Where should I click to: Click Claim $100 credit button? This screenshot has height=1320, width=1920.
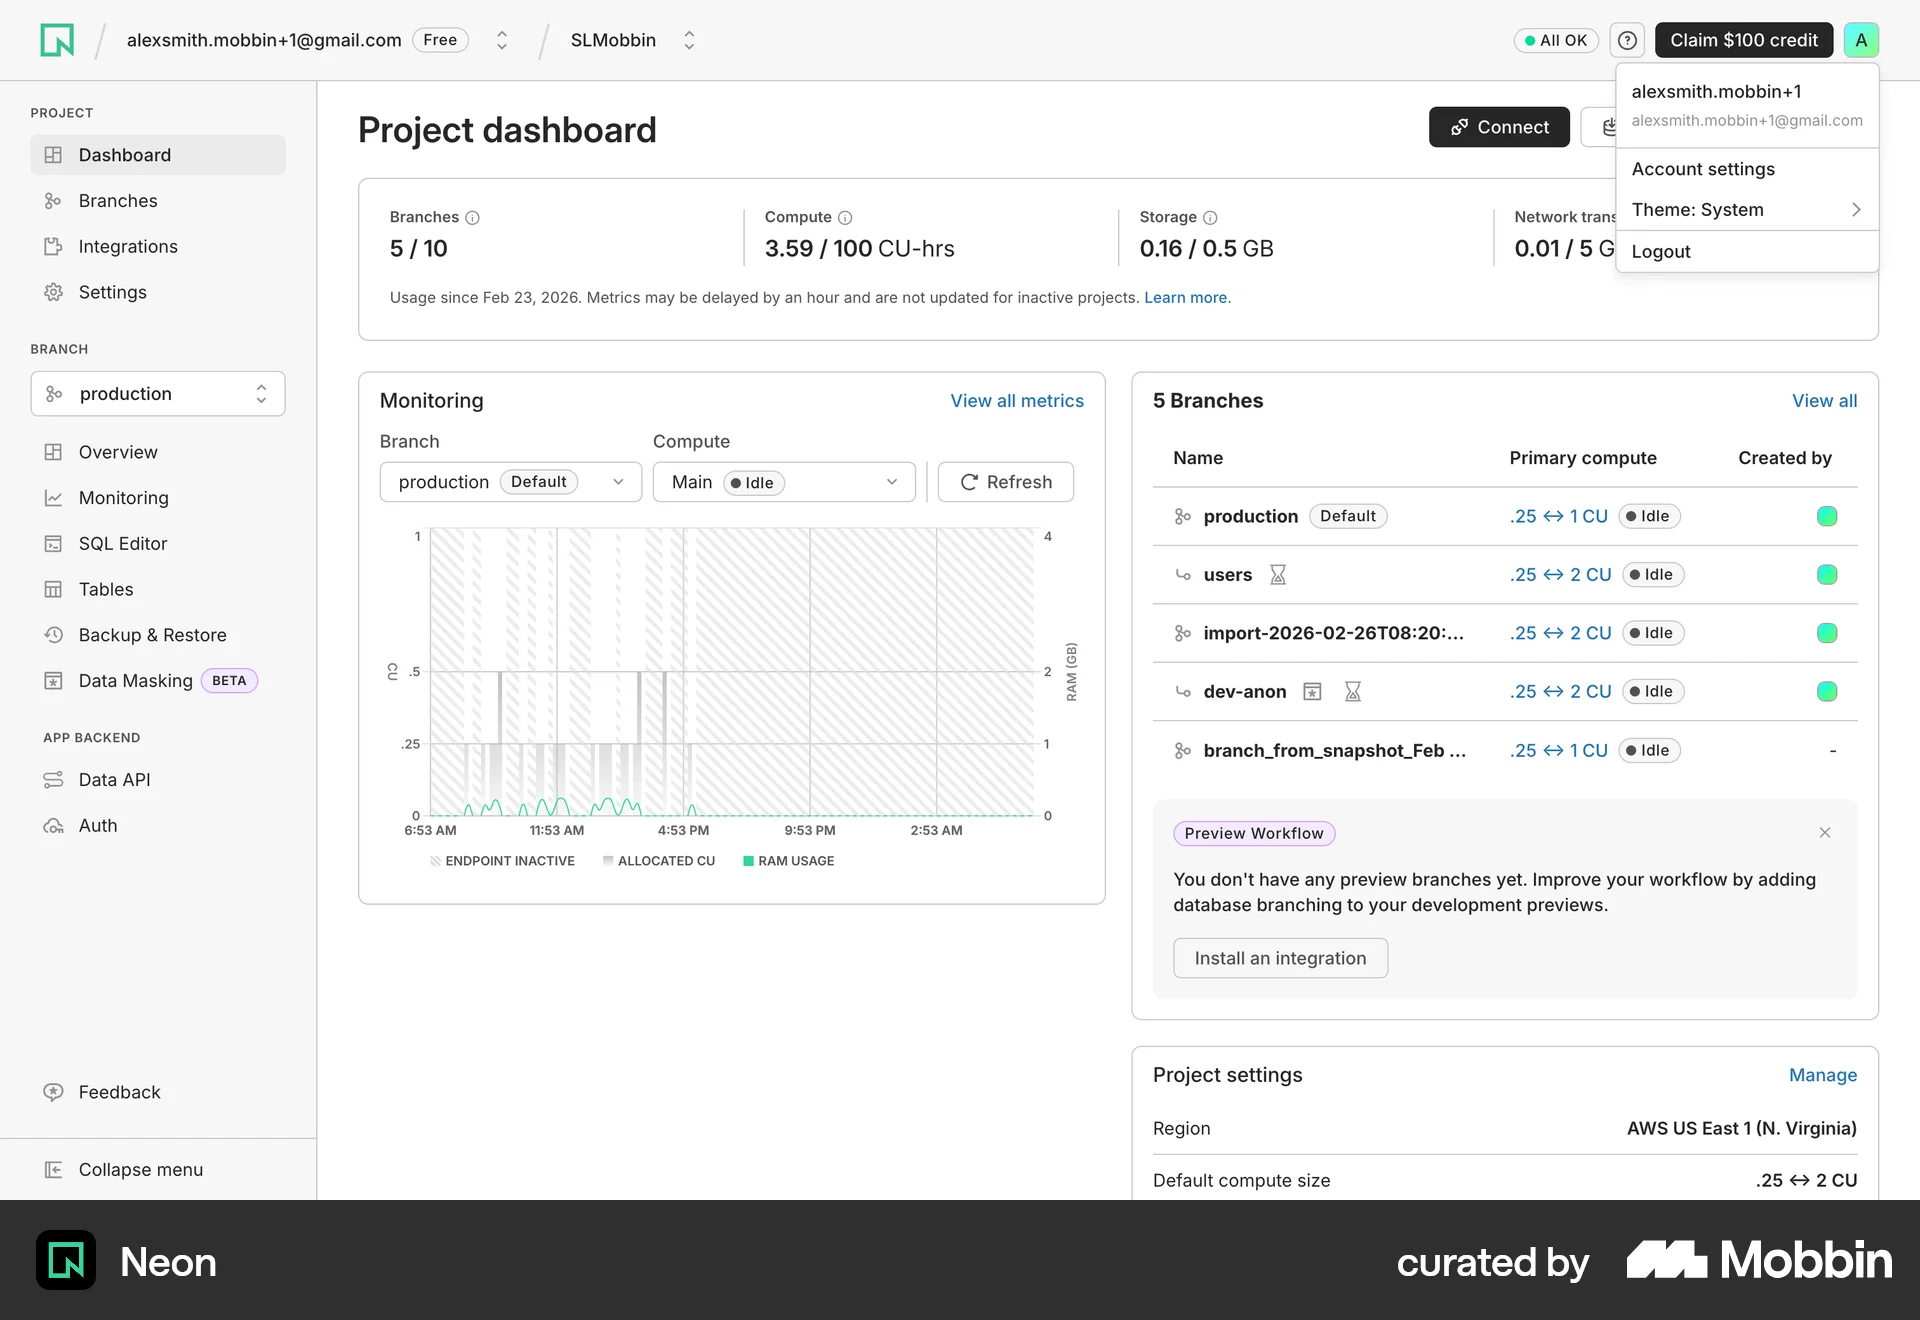[1744, 40]
